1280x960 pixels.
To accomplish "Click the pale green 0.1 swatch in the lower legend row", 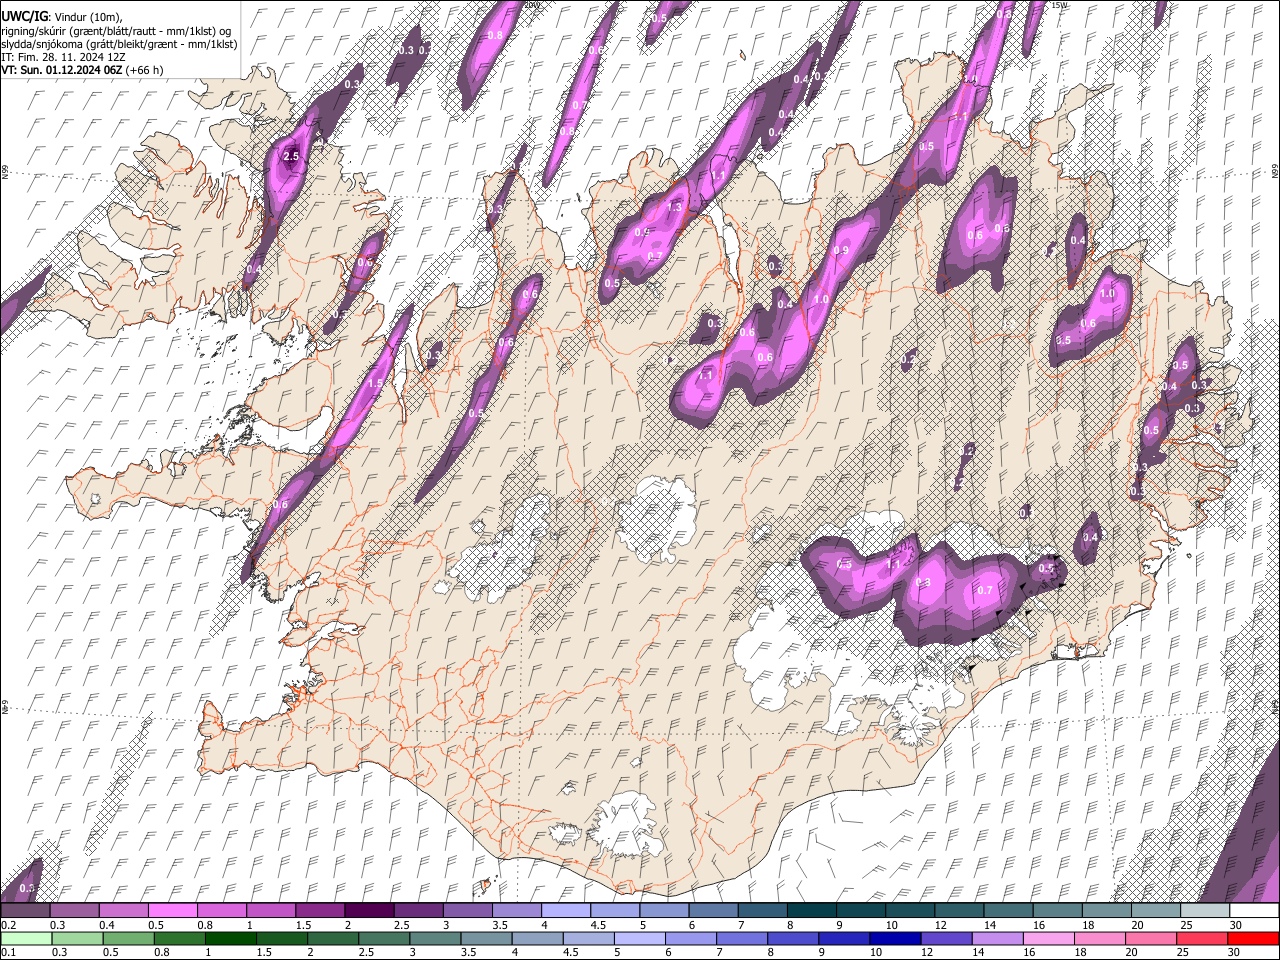I will pyautogui.click(x=26, y=939).
